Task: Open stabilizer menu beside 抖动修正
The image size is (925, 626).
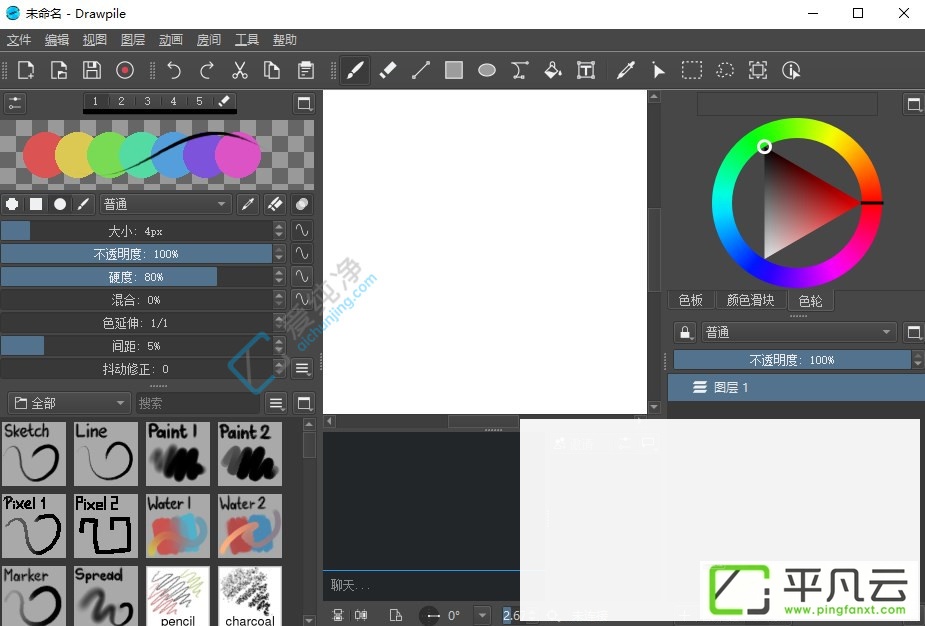Action: 302,369
